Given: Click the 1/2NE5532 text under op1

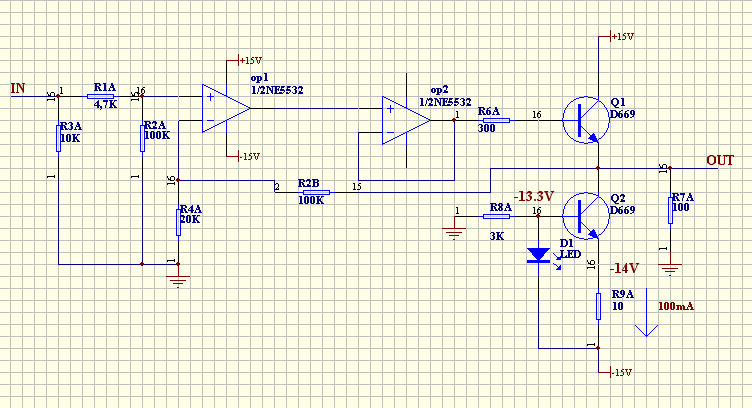Looking at the screenshot, I should 277,90.
